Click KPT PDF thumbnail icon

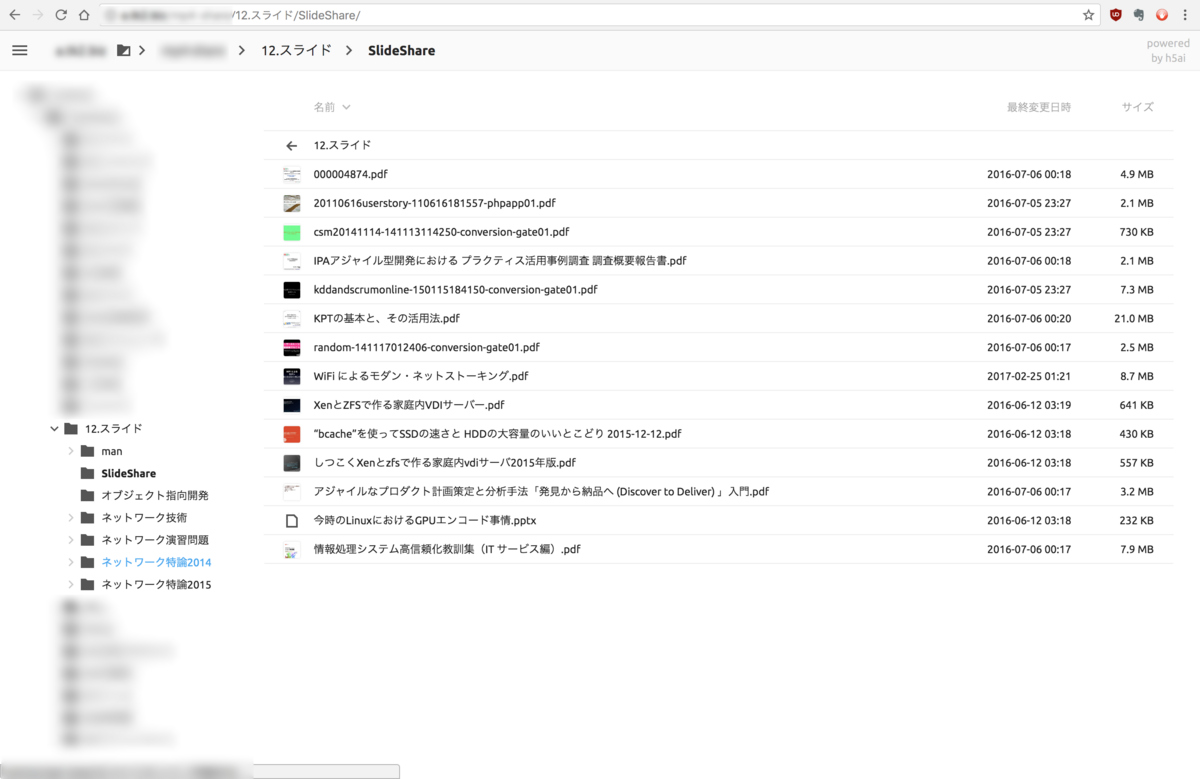291,319
